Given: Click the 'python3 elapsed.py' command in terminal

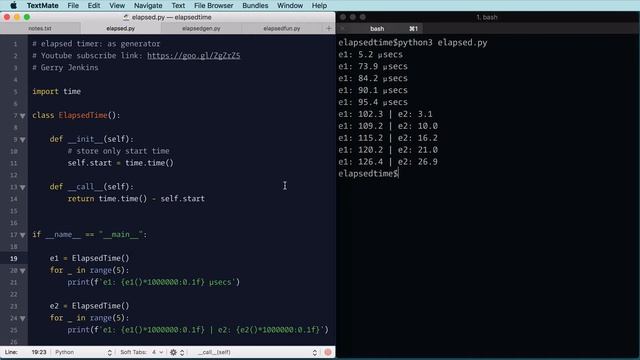Looking at the screenshot, I should tap(442, 42).
